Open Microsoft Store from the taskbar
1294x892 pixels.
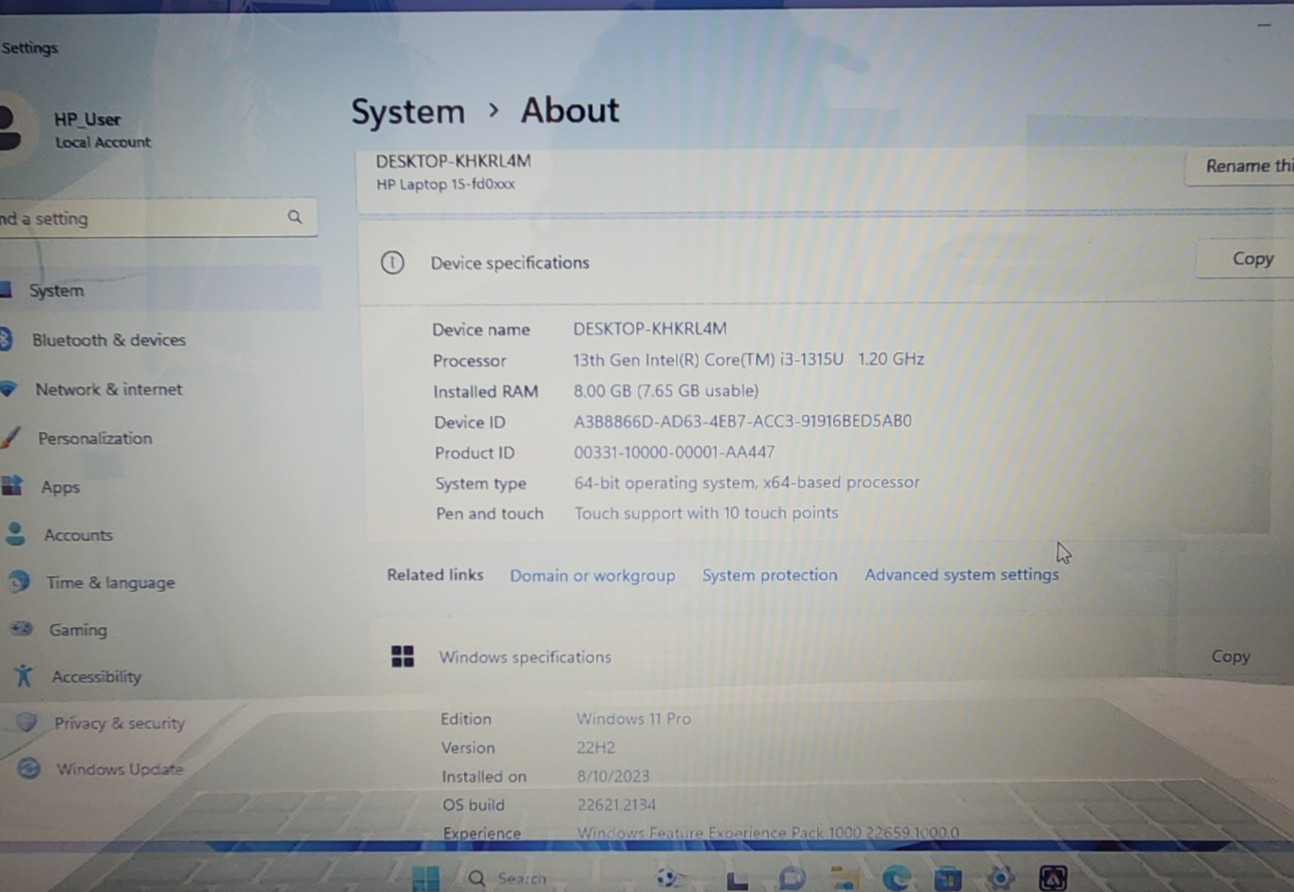pyautogui.click(x=947, y=879)
